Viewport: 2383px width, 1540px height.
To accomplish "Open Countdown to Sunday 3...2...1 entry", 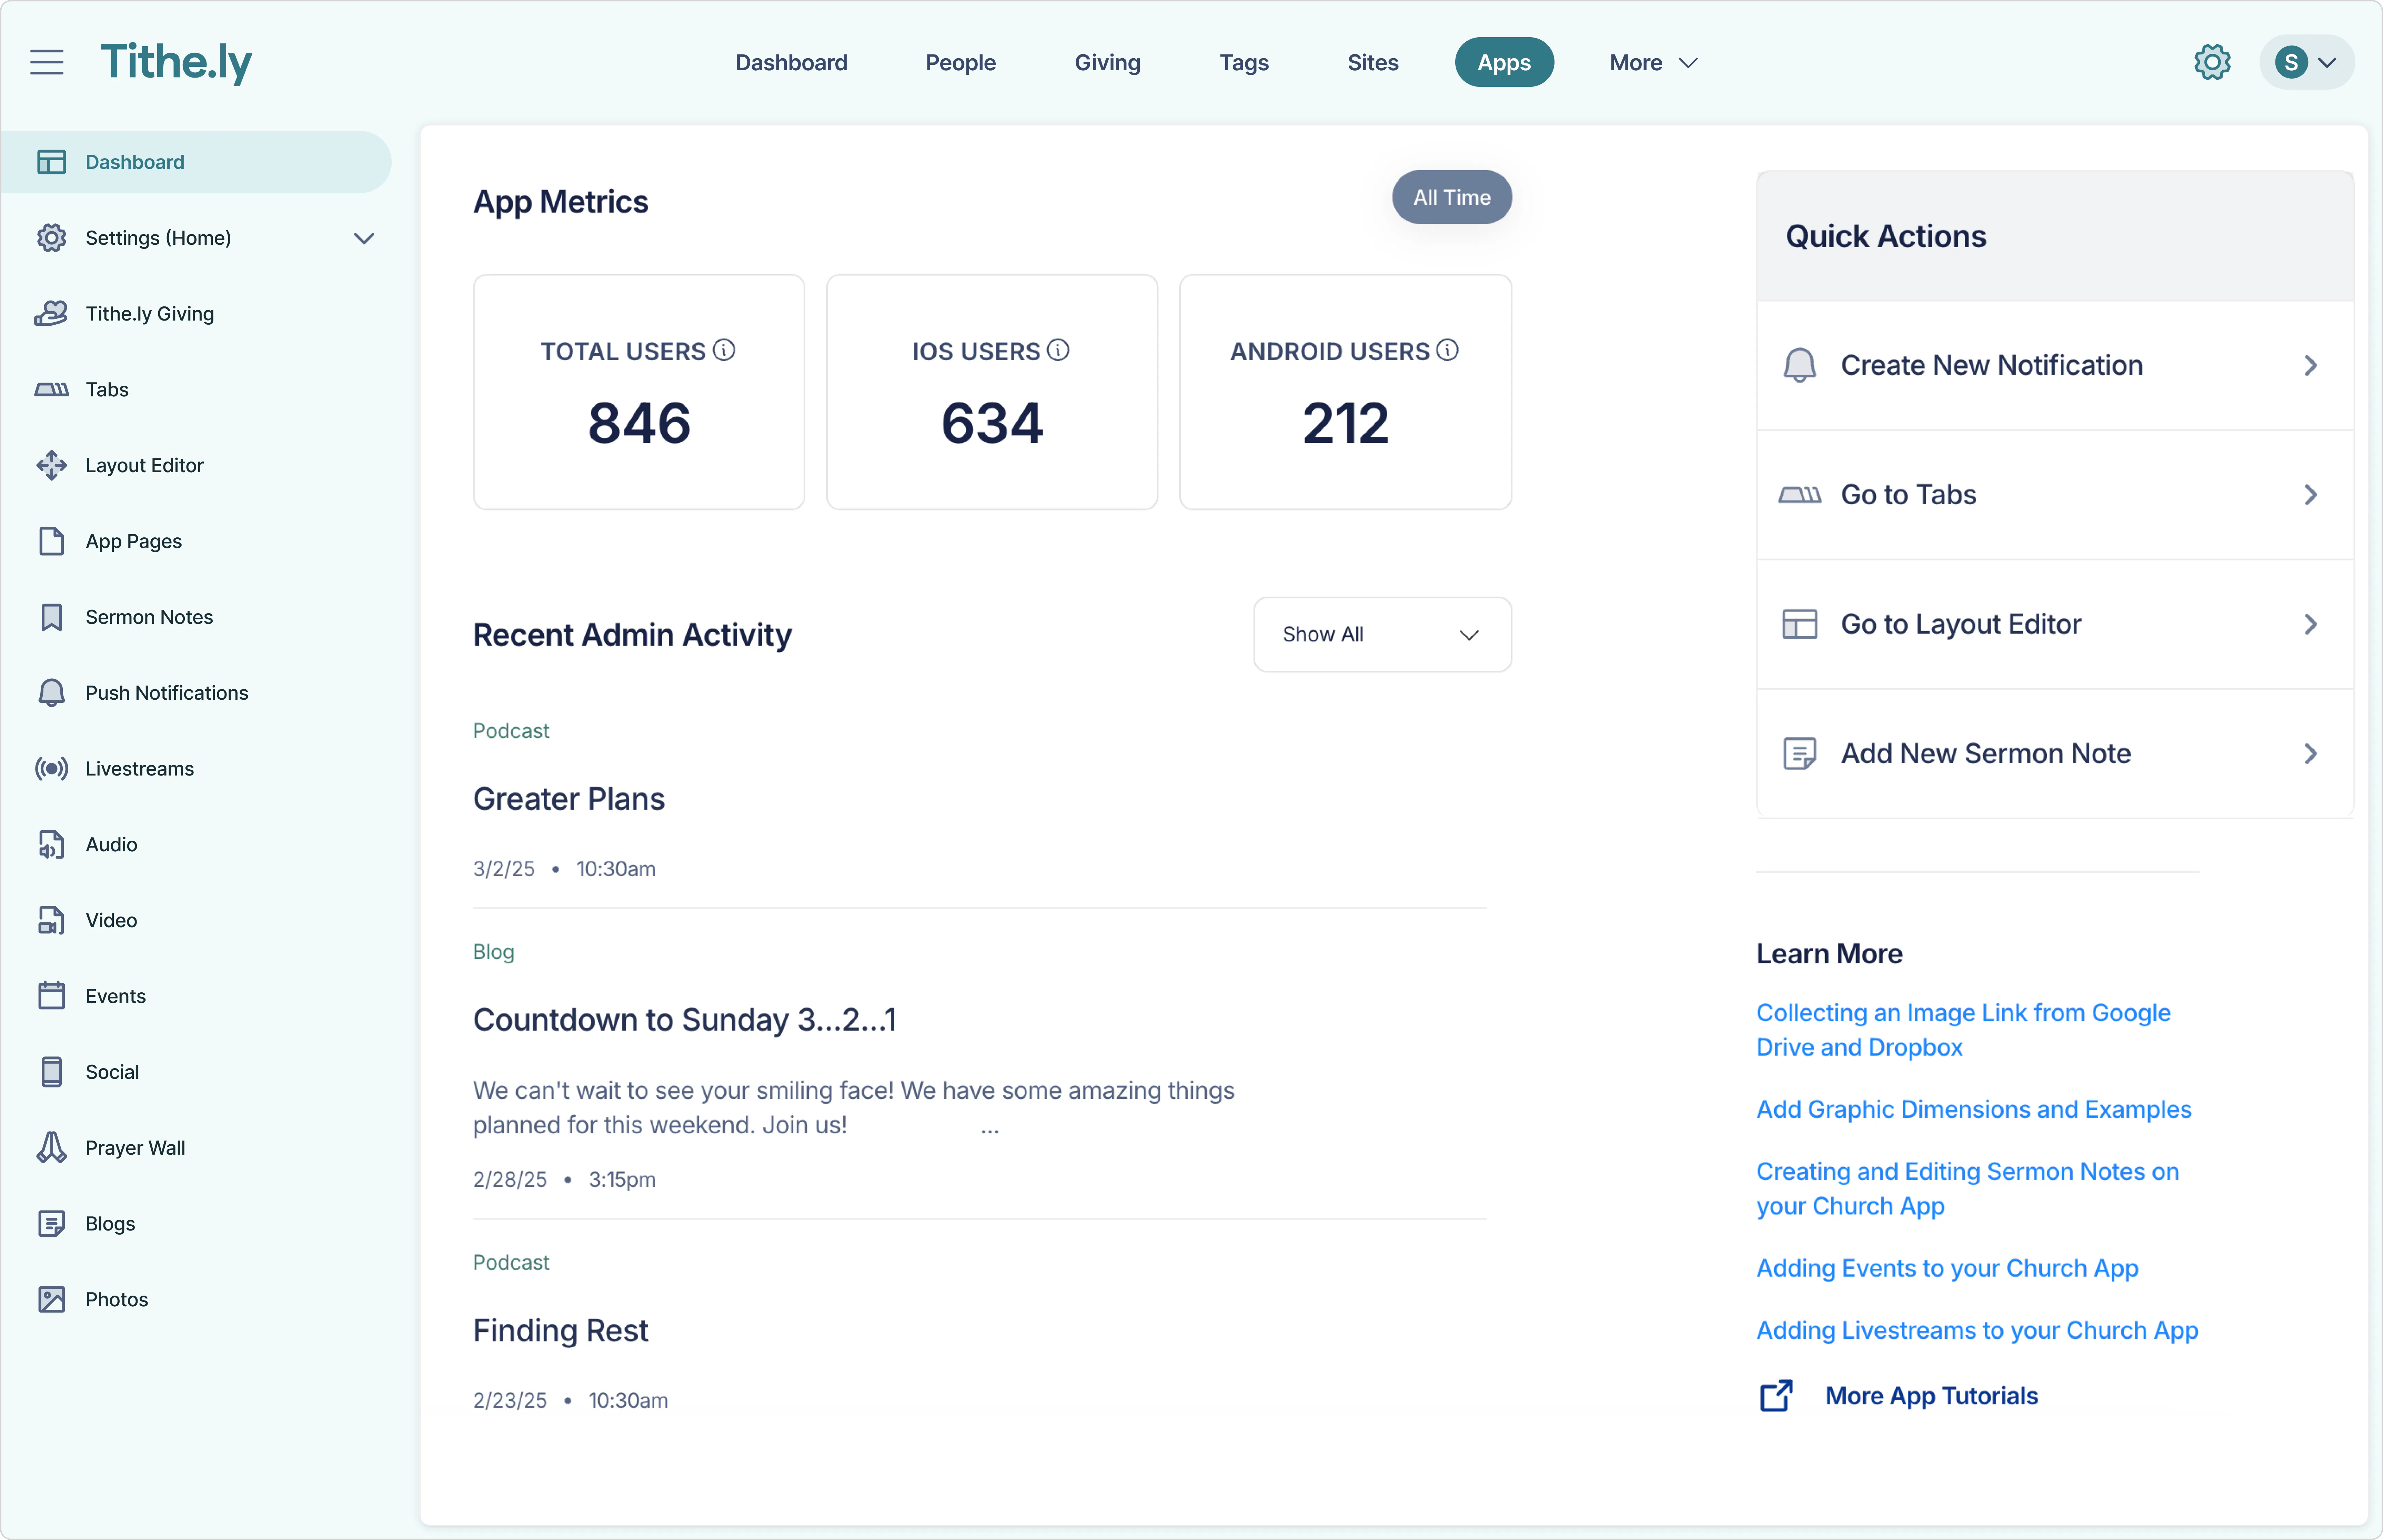I will click(x=685, y=1020).
